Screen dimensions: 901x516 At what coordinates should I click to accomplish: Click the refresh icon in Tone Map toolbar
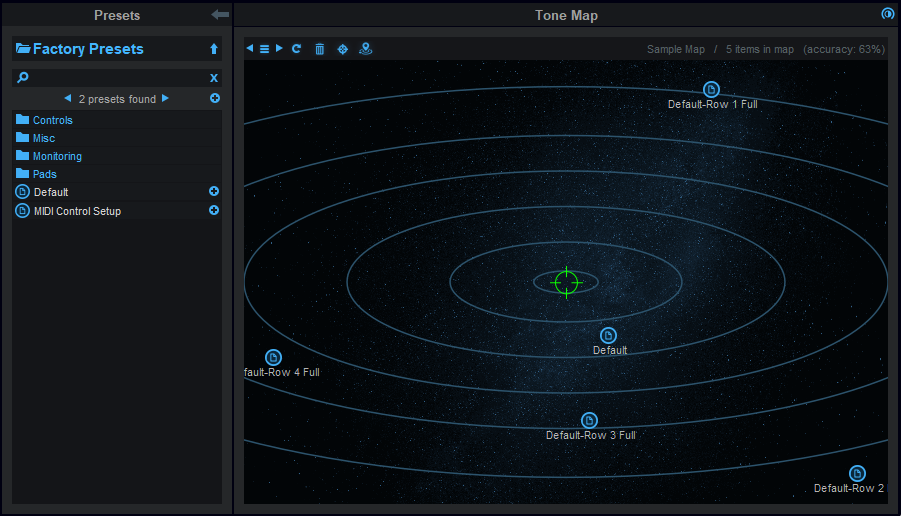(297, 49)
